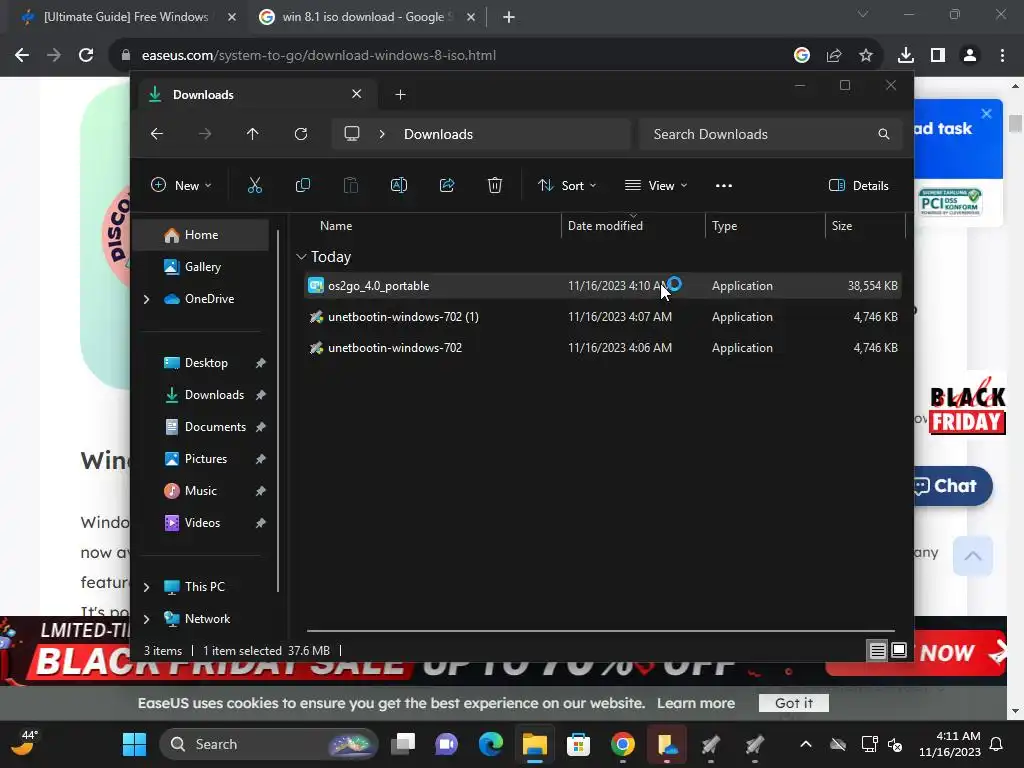The width and height of the screenshot is (1024, 768).
Task: Click the Delete trash can icon
Action: (495, 185)
